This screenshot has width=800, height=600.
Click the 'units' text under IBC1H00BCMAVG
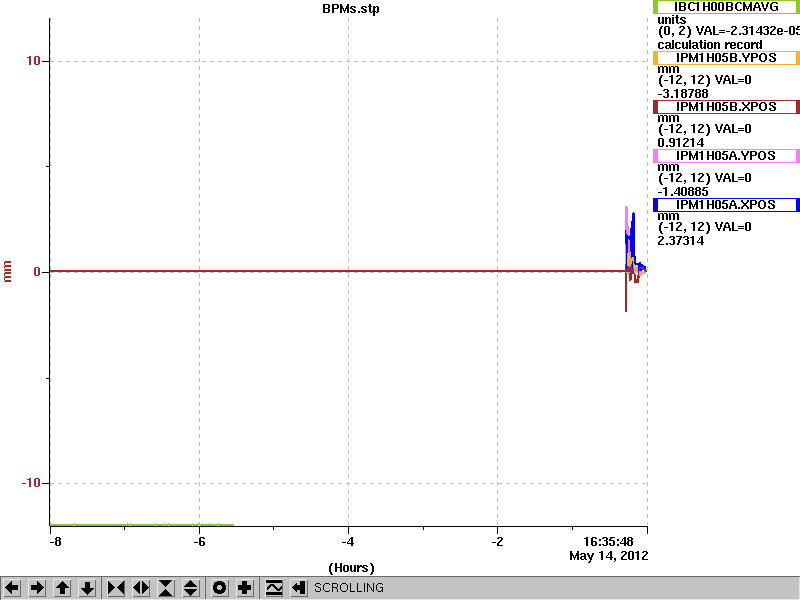(x=671, y=20)
